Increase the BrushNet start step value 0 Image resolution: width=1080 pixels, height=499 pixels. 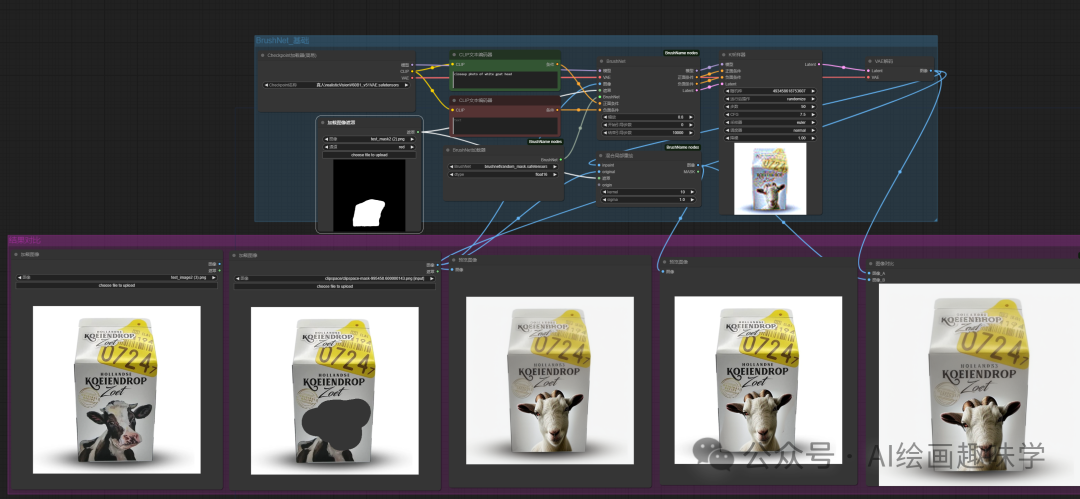coord(692,124)
